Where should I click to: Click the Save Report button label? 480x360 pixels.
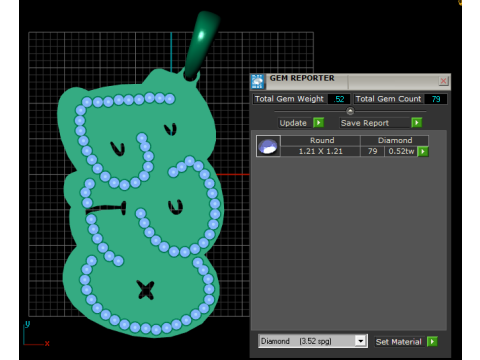pyautogui.click(x=365, y=123)
